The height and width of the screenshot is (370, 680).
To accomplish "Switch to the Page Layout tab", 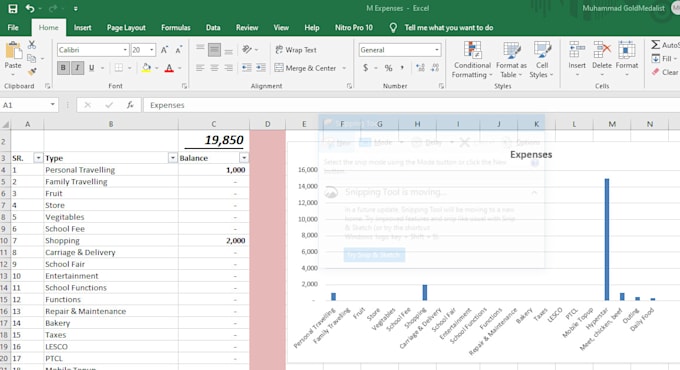I will click(x=126, y=28).
